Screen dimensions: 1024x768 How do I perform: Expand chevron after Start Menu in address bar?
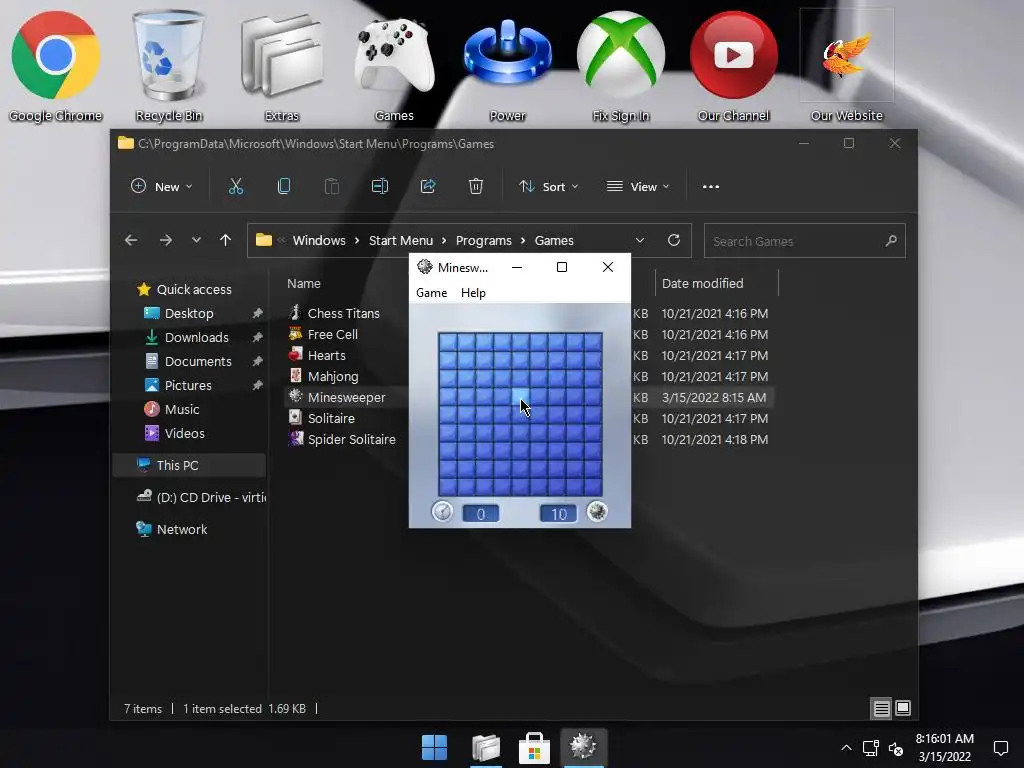444,241
